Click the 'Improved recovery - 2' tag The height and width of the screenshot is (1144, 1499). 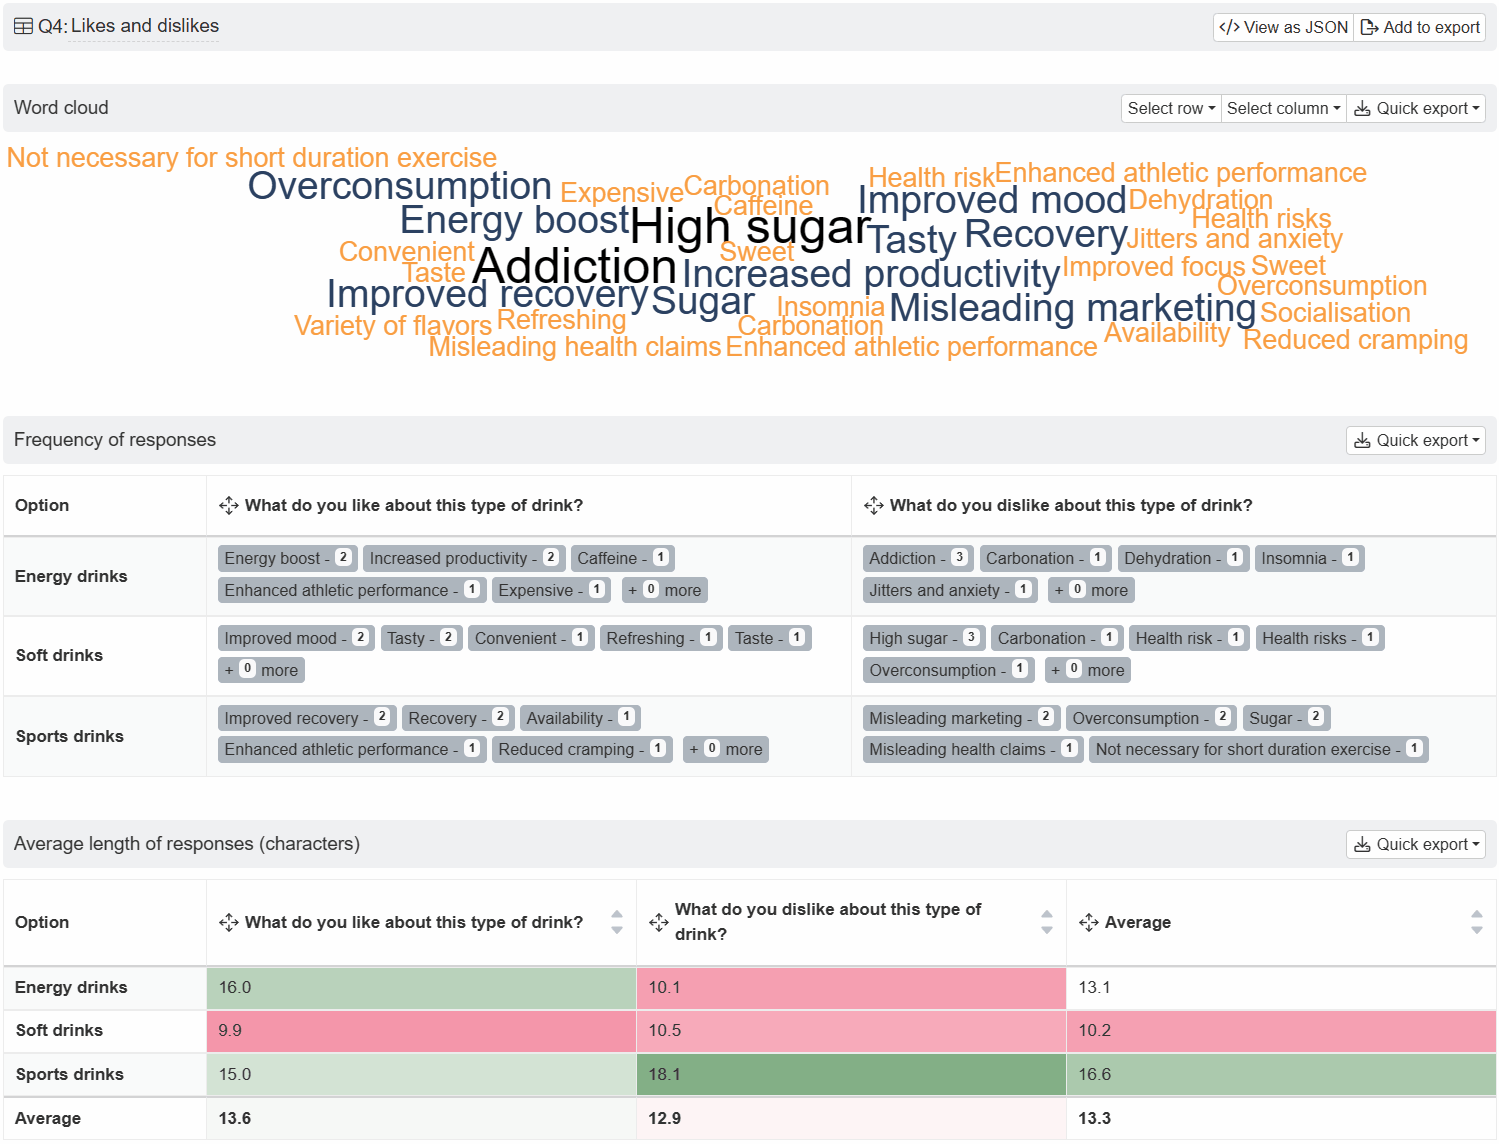(307, 718)
